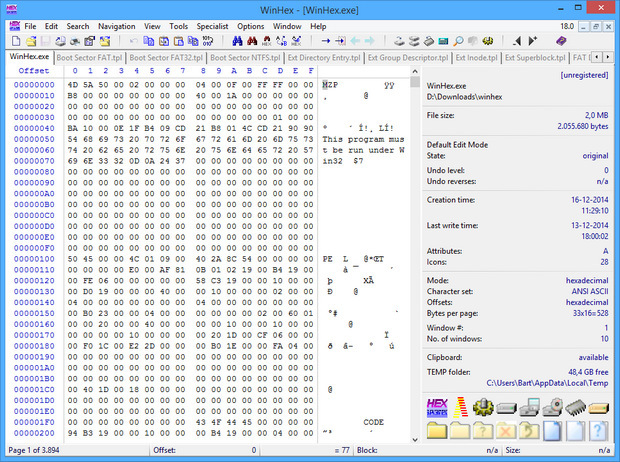Click the small binoculars HEX search icon
This screenshot has width=620, height=462.
(267, 41)
